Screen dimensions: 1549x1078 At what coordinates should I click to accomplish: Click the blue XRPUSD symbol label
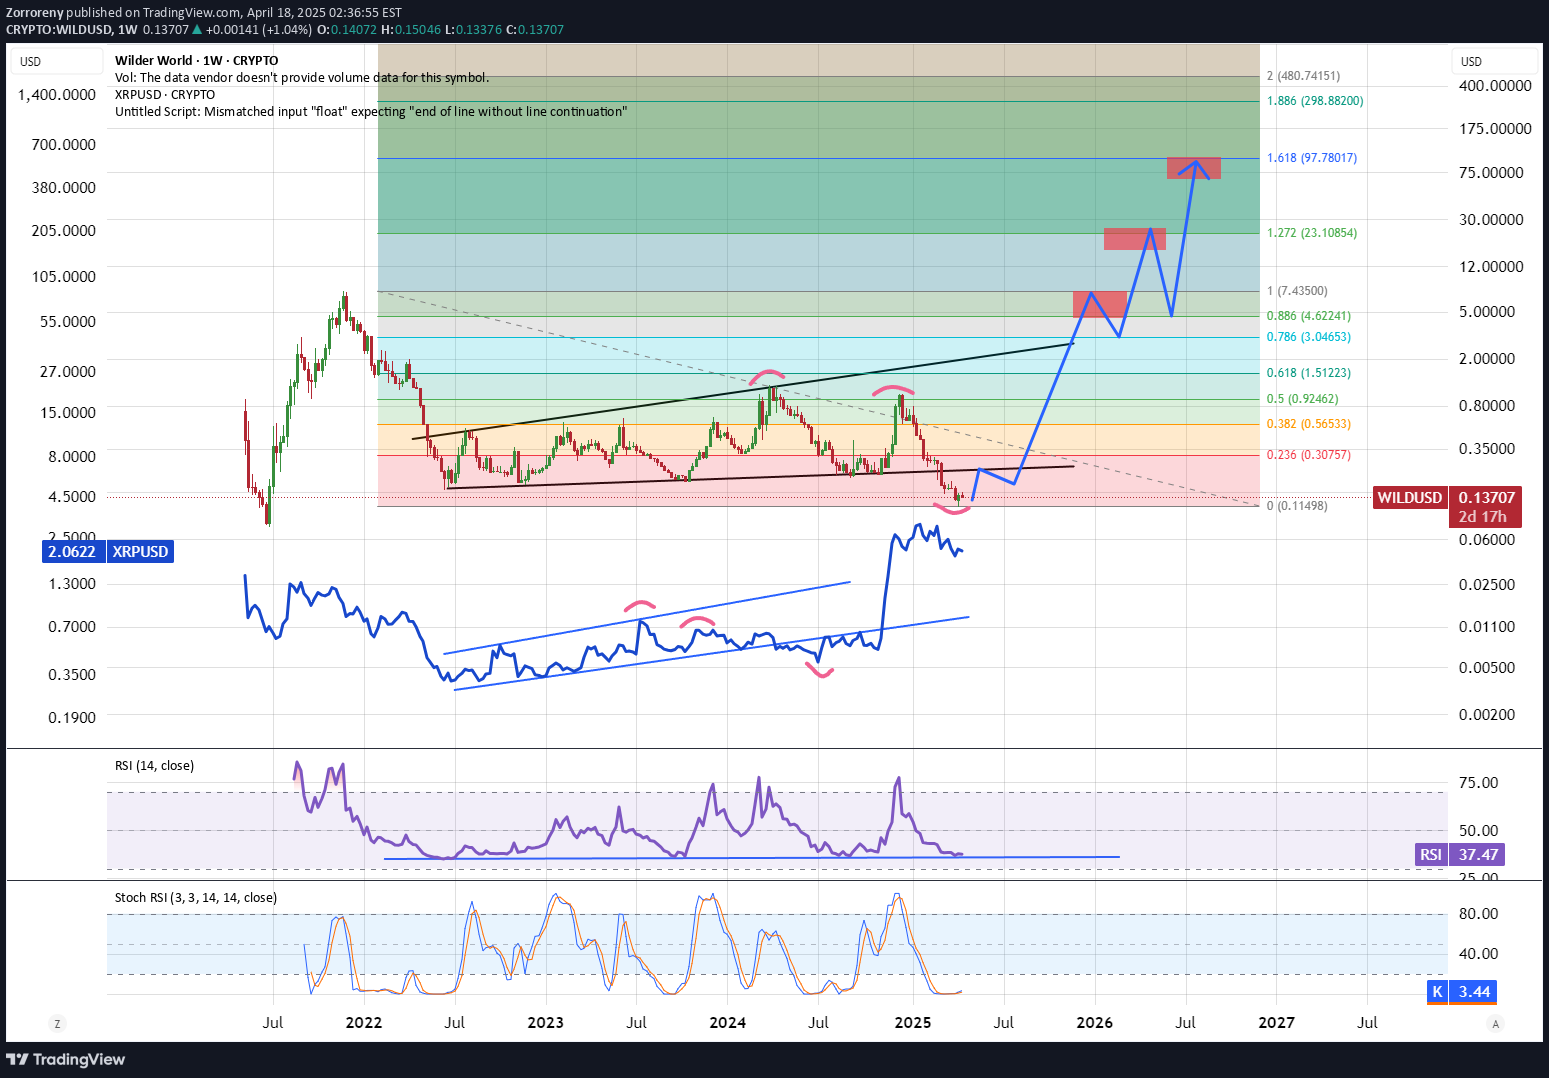[140, 551]
